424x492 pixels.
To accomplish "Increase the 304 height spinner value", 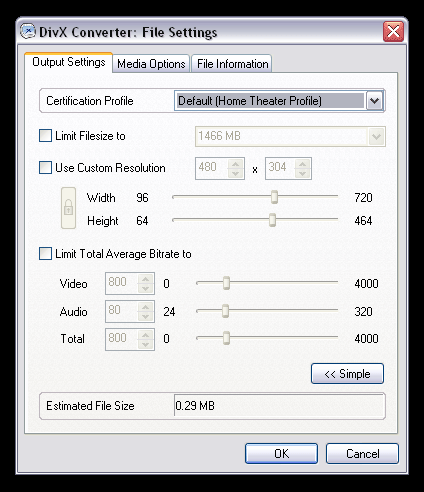I will coord(303,164).
